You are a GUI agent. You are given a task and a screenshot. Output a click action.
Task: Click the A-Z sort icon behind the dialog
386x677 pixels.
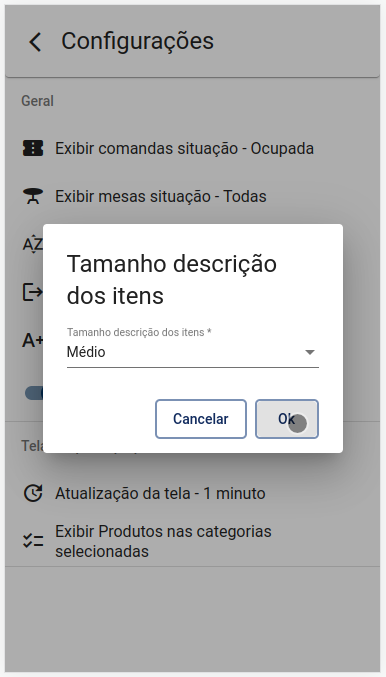(x=32, y=245)
